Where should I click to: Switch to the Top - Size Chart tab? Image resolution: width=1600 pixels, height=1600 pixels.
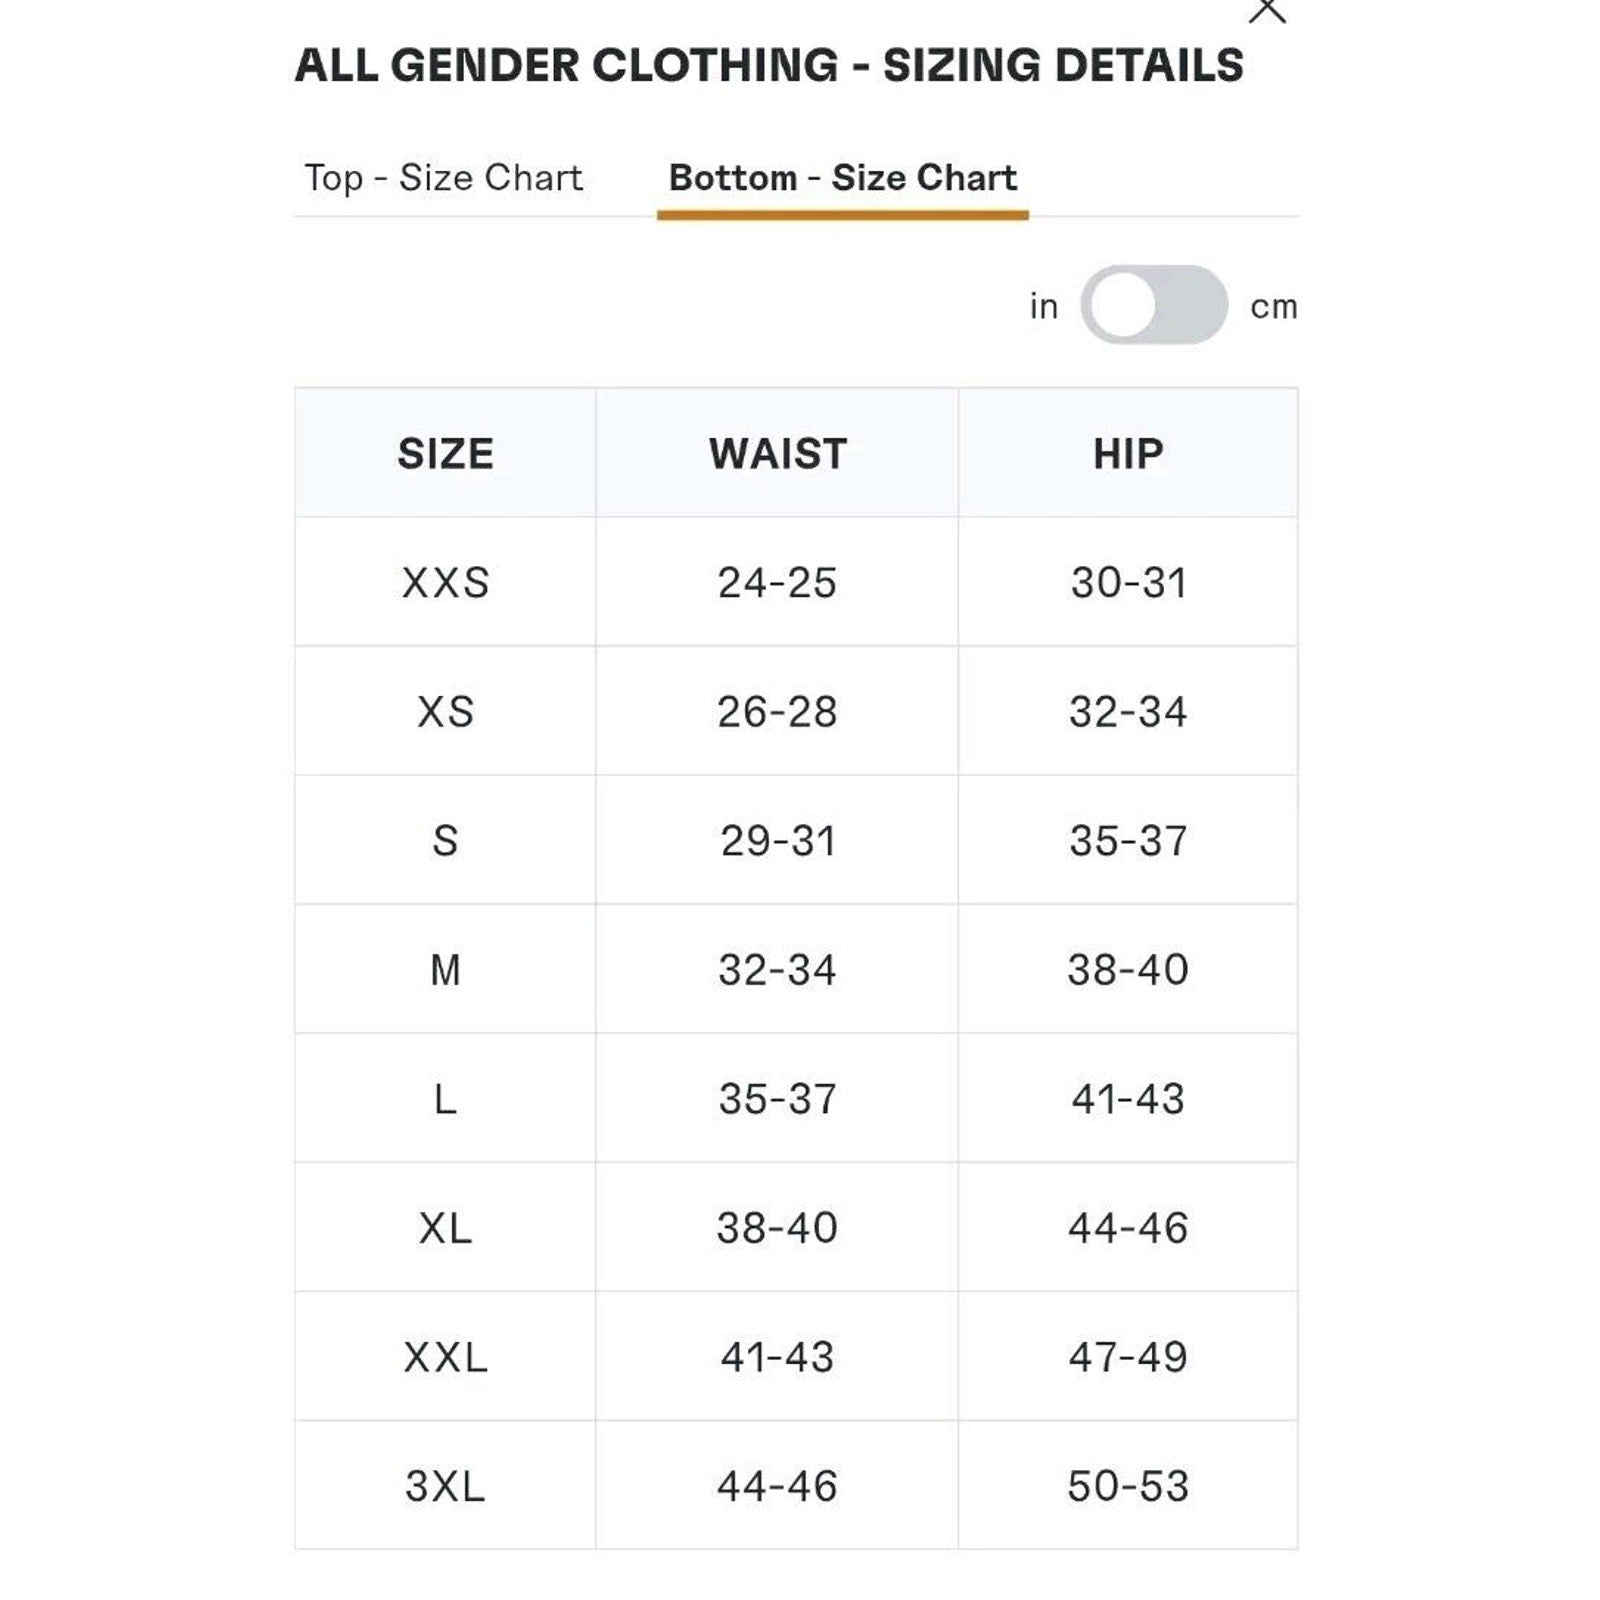click(x=443, y=178)
